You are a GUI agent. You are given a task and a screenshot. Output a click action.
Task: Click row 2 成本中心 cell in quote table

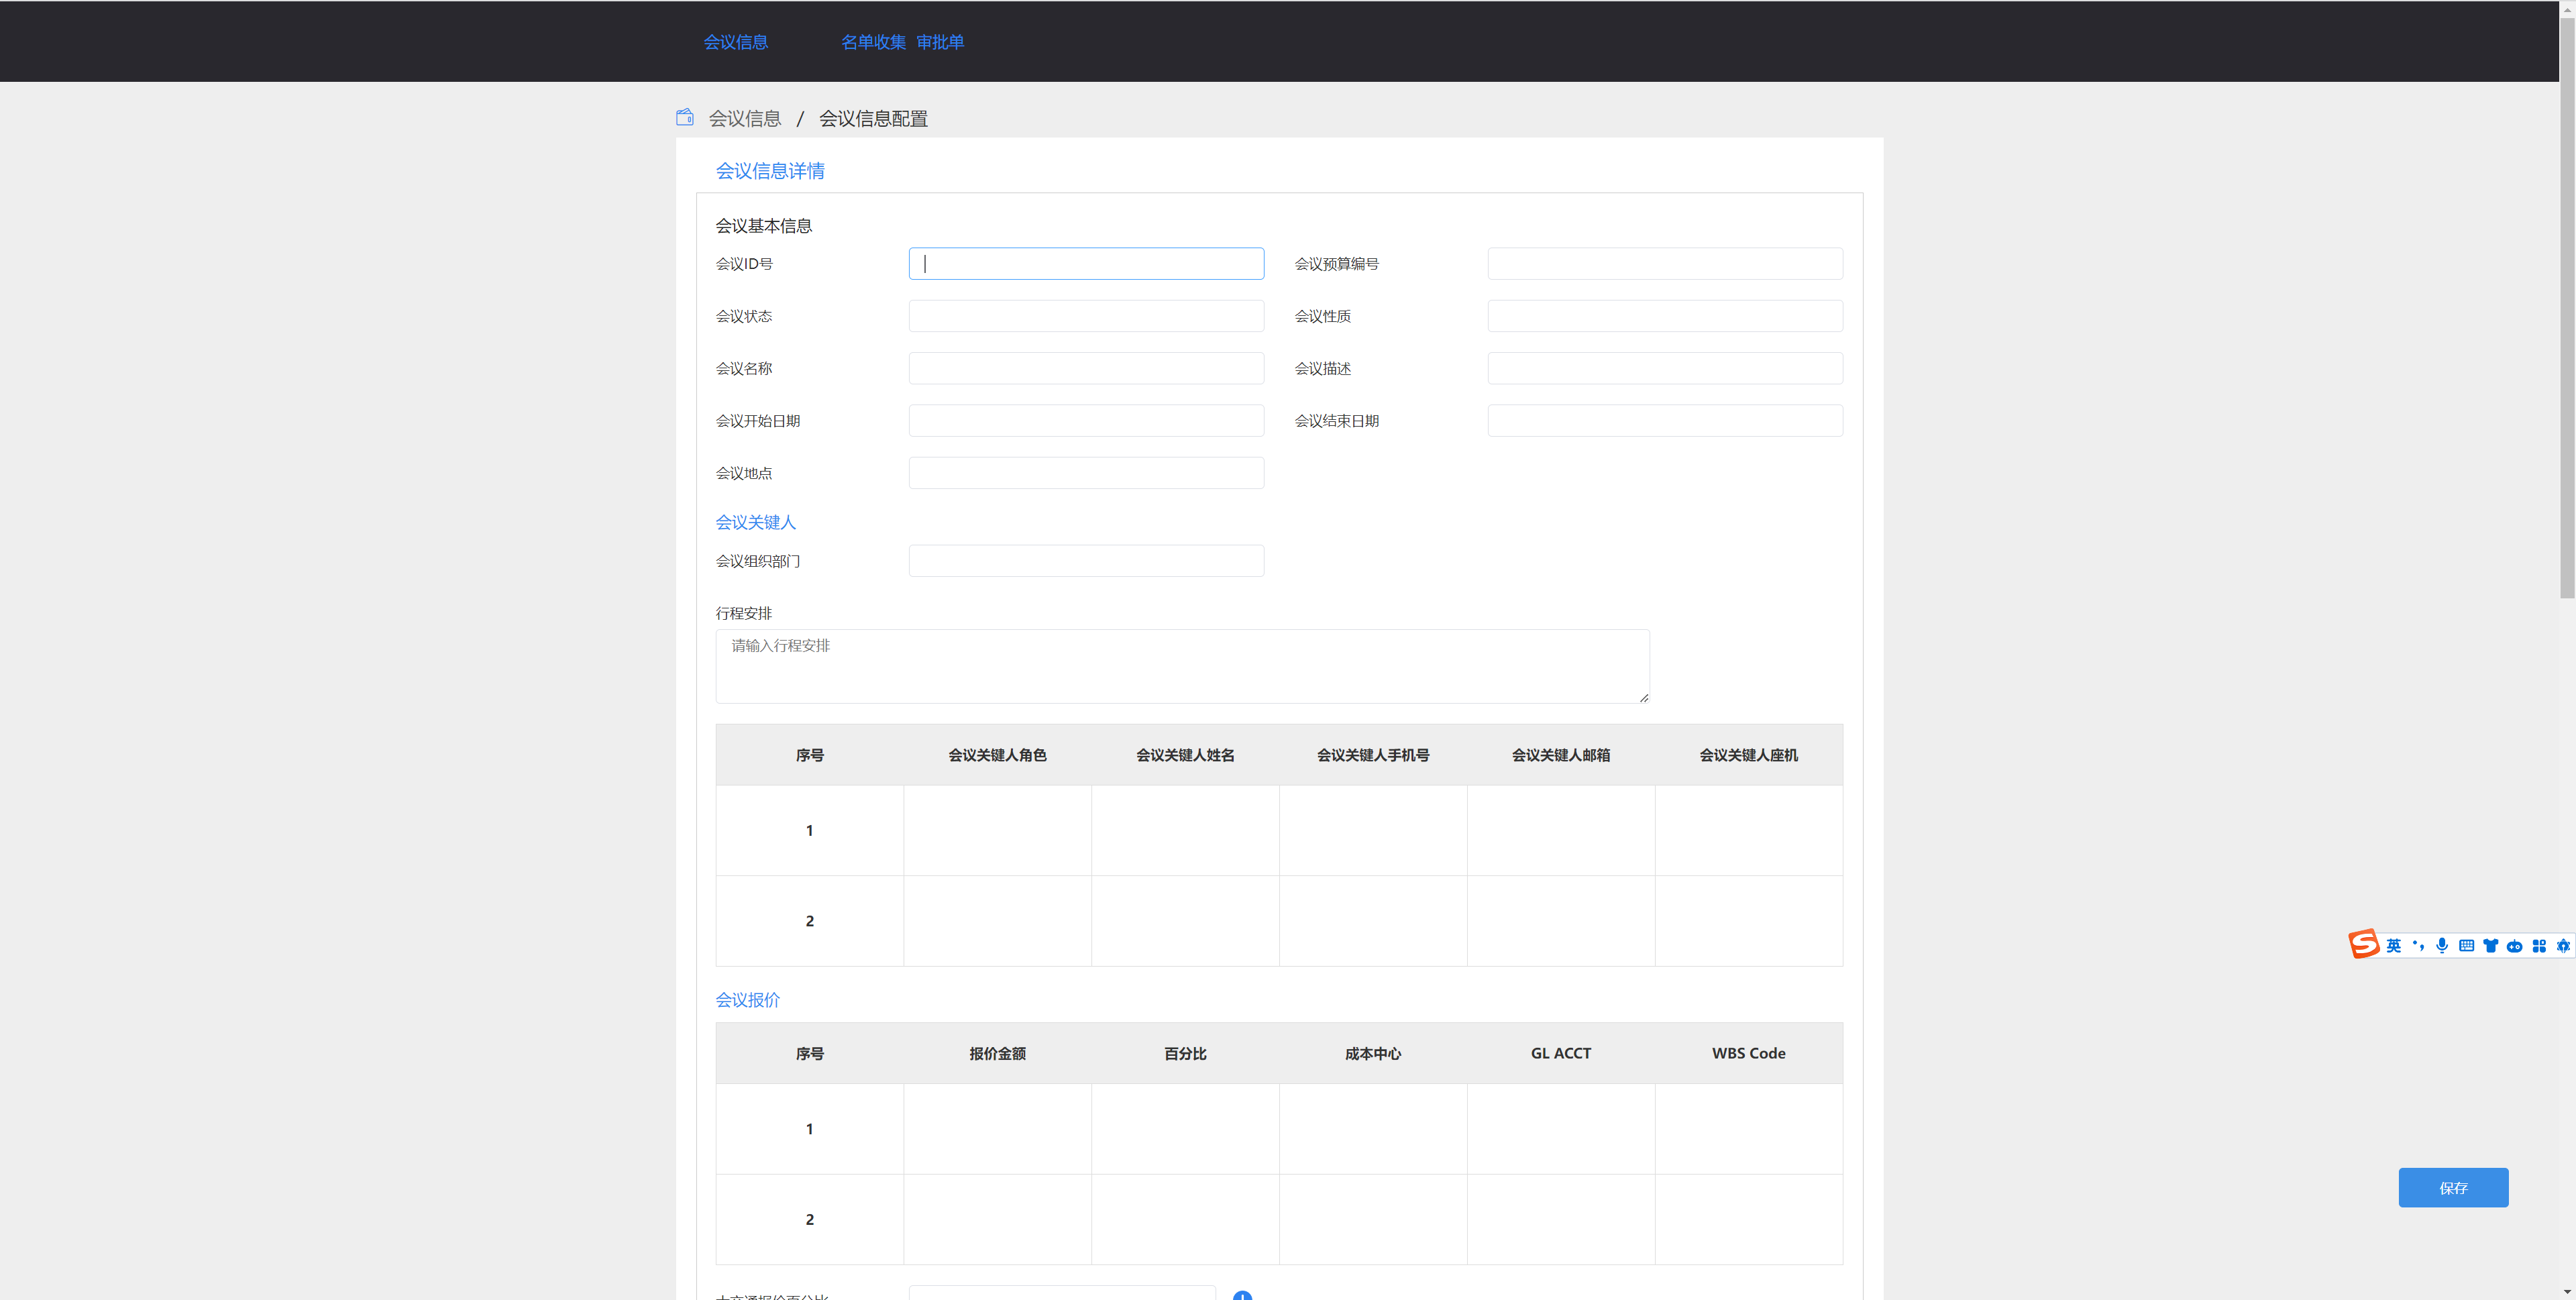1373,1219
